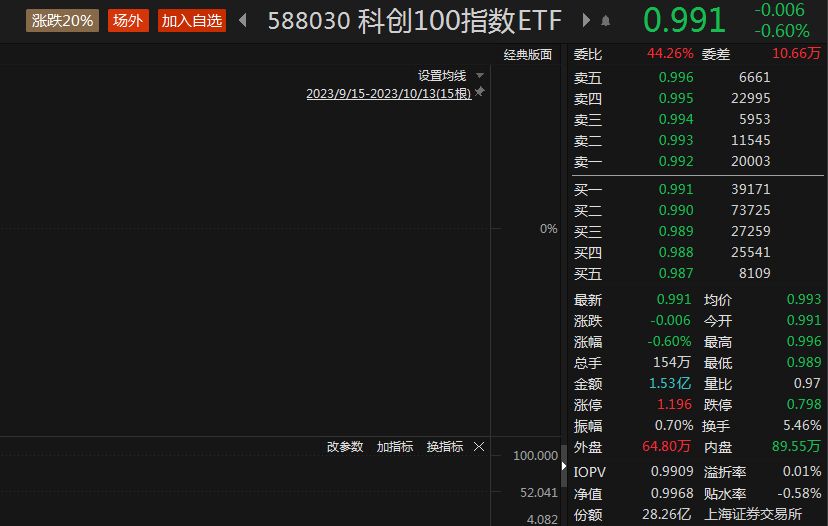
Task: Click the 最低 value 0.989
Action: (x=804, y=362)
